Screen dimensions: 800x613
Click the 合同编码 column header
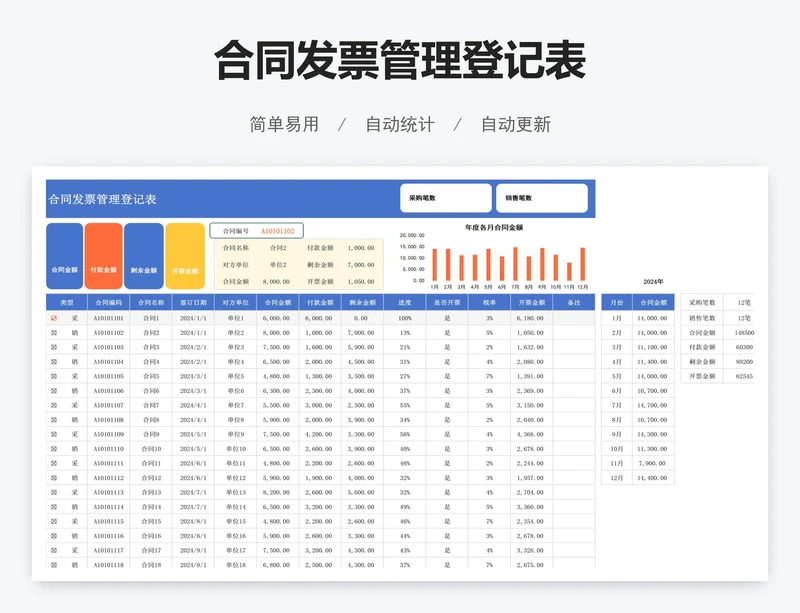coord(109,302)
